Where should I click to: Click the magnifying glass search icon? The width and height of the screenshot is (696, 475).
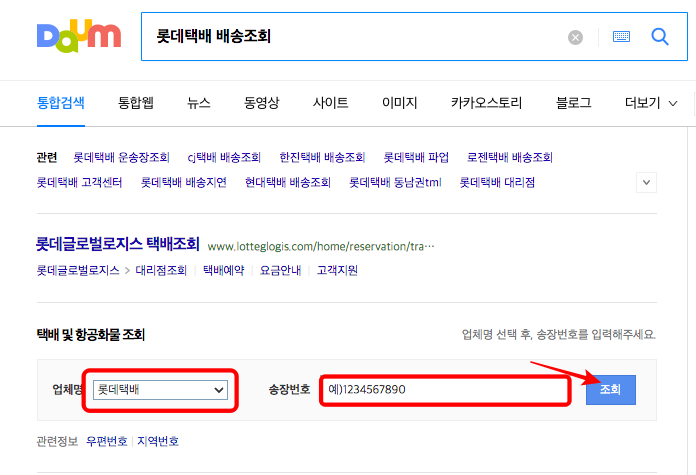(x=660, y=36)
